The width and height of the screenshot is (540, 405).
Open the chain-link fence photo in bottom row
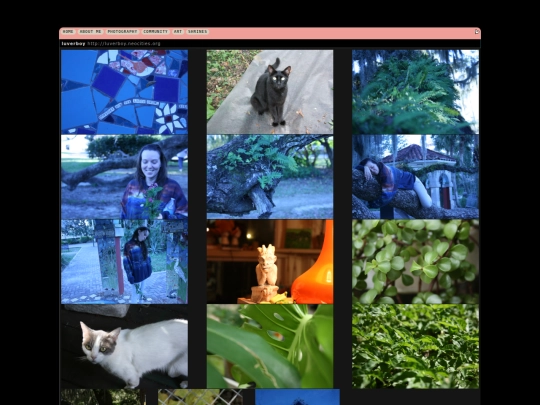(x=200, y=397)
